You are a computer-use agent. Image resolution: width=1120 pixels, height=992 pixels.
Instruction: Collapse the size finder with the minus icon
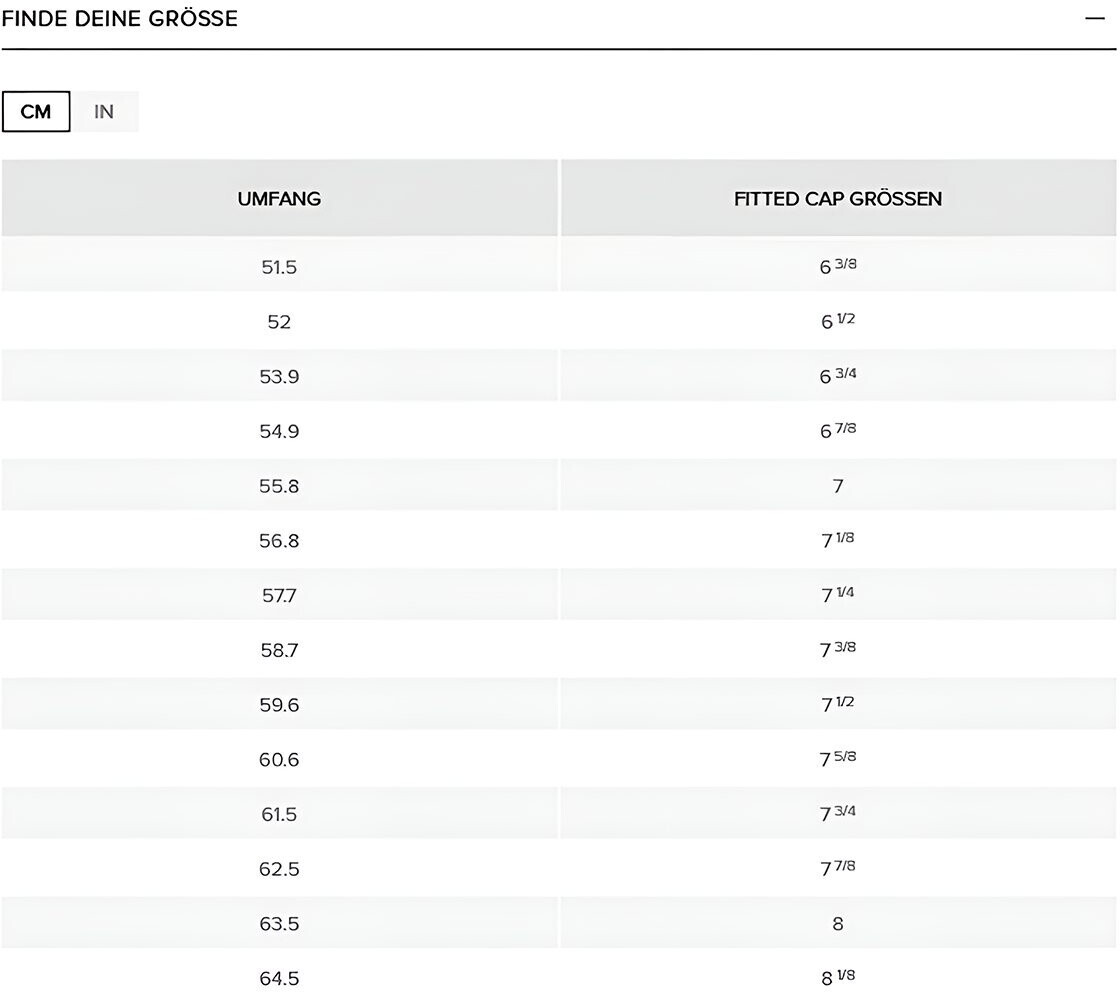1094,19
